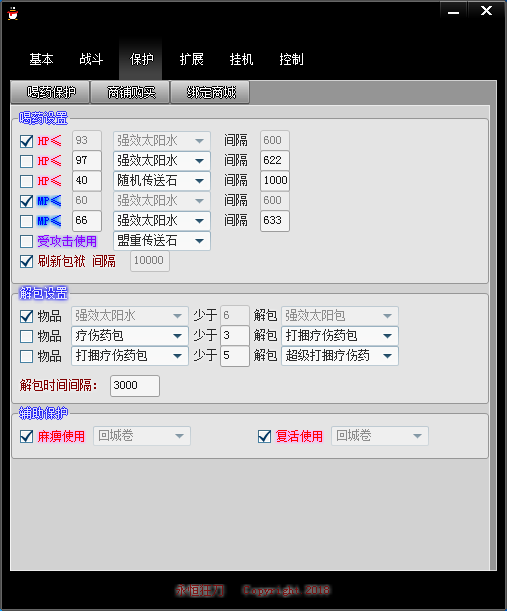Click the MP threshold field showing 66
The width and height of the screenshot is (507, 611).
(87, 221)
